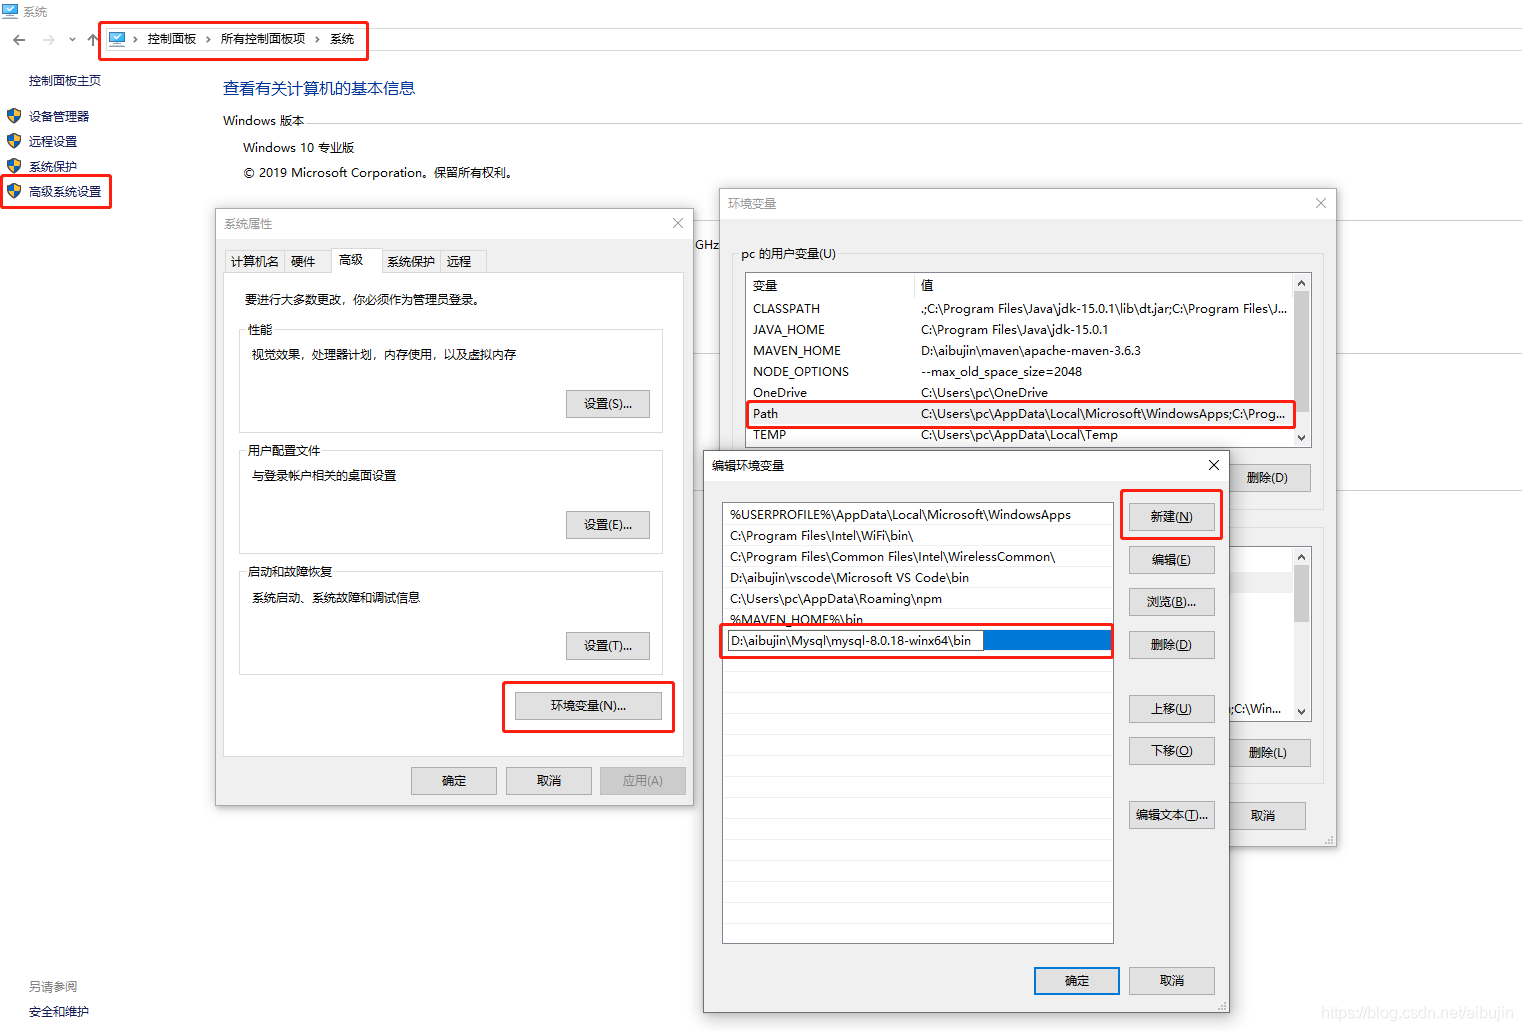Switch to 计算机名 tab
Viewport: 1522px width, 1031px height.
pos(255,262)
